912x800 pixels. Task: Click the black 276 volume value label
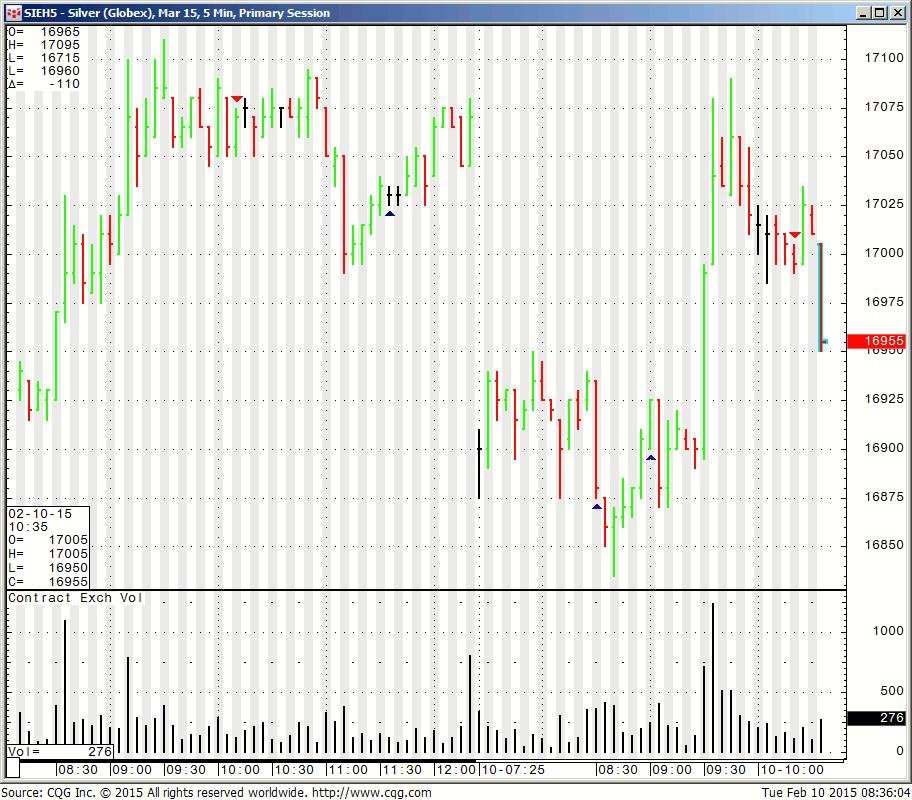pyautogui.click(x=876, y=718)
